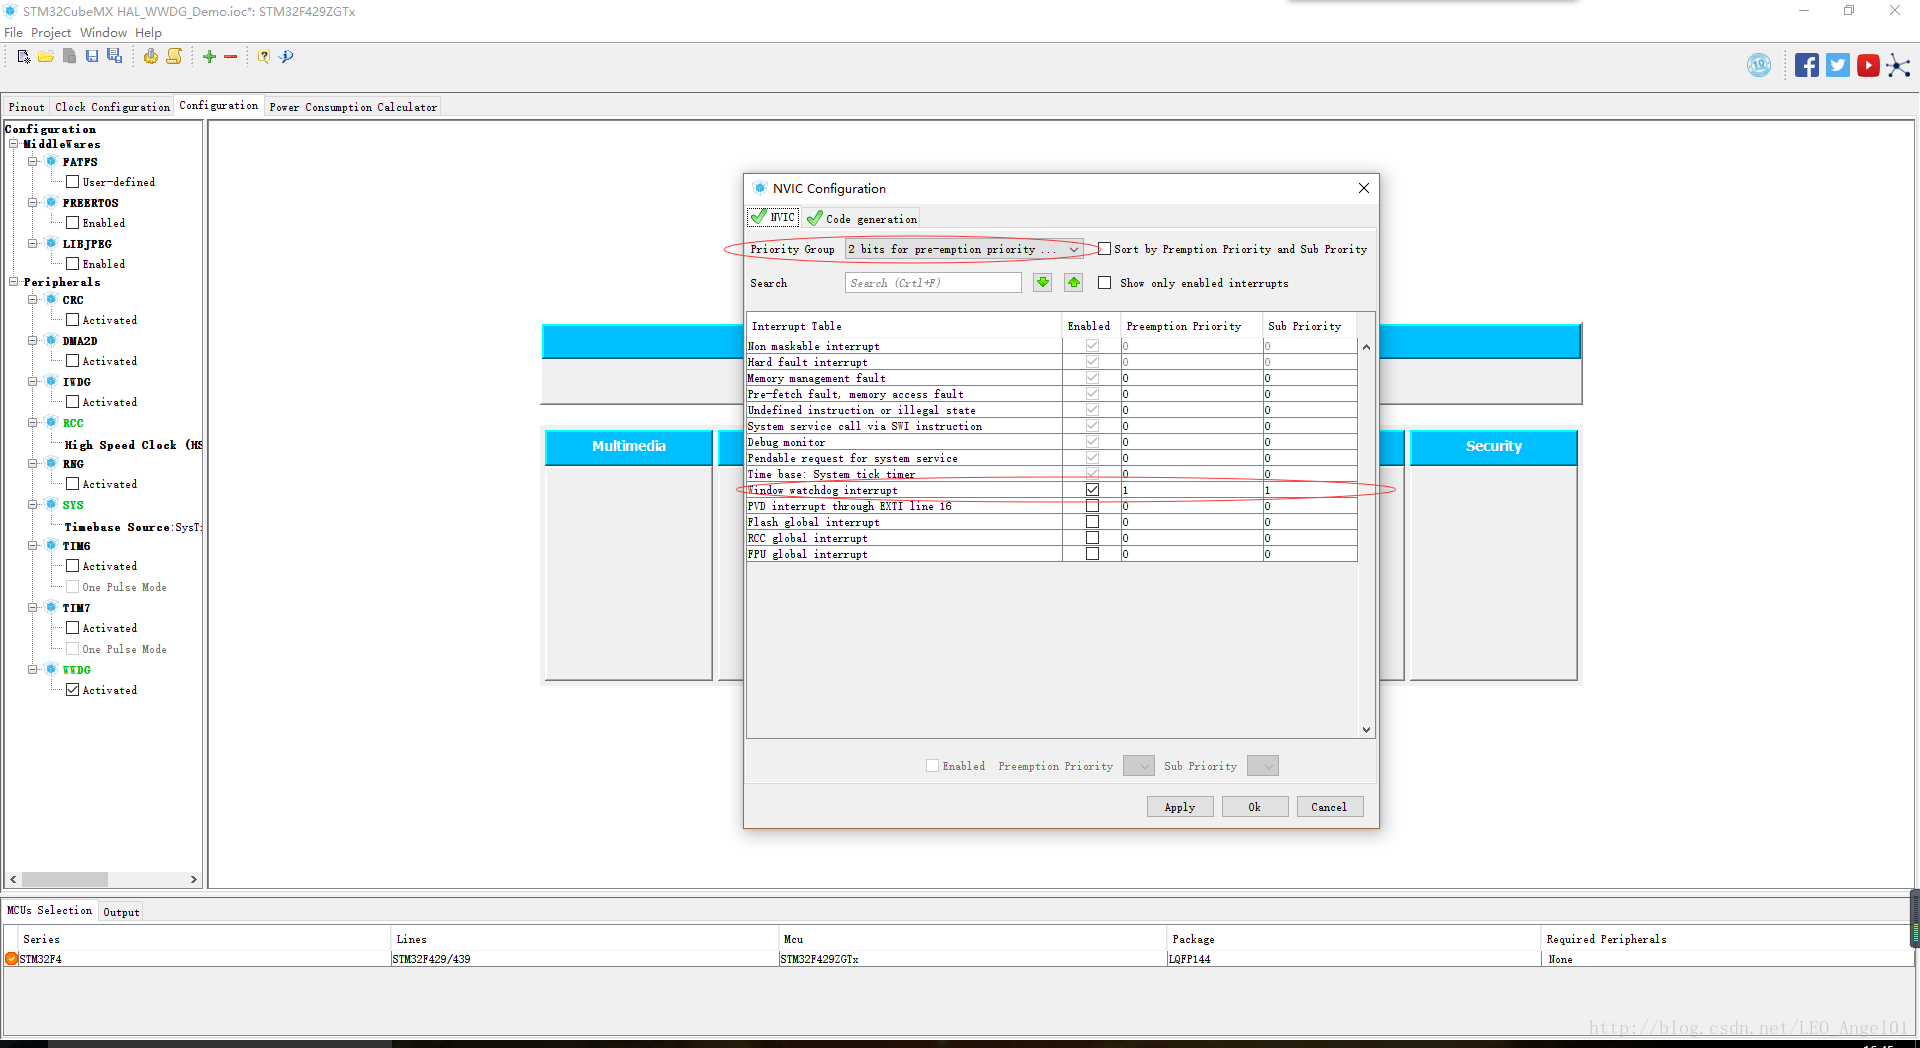Click the red minus toolbar icon
This screenshot has height=1048, width=1920.
pos(230,57)
